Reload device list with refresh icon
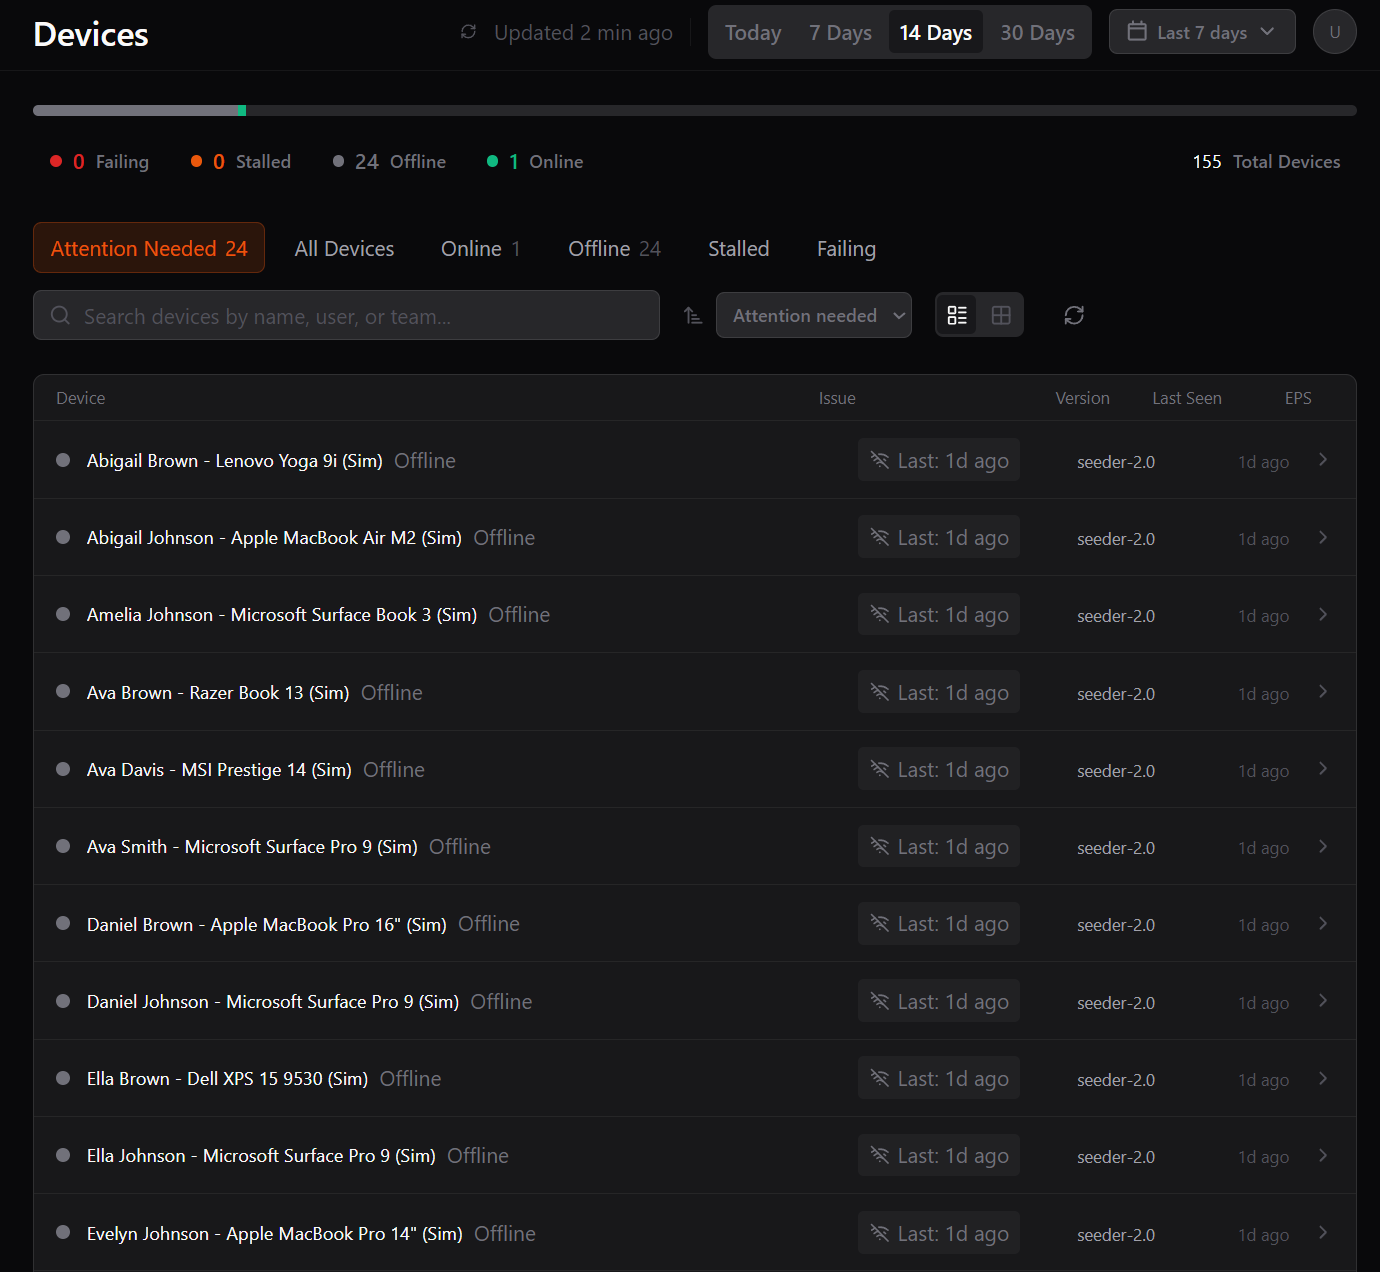Viewport: 1380px width, 1272px height. [x=1074, y=316]
